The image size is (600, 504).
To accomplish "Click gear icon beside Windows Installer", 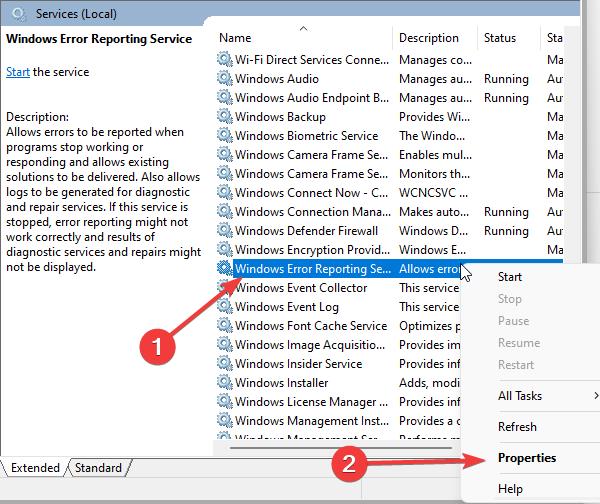I will point(225,383).
